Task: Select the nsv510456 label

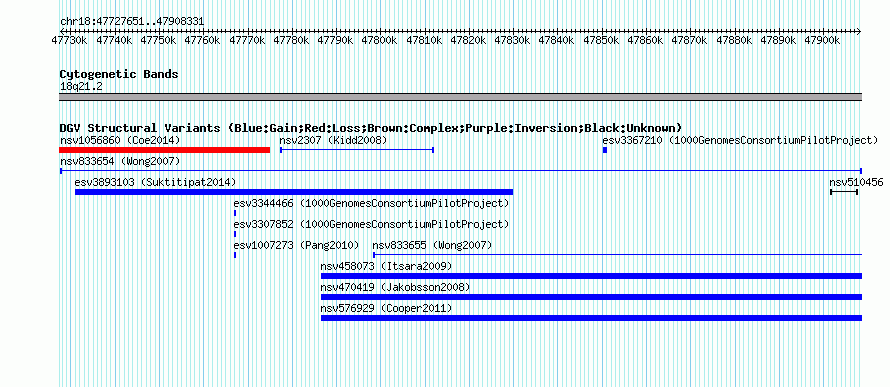Action: coord(857,182)
